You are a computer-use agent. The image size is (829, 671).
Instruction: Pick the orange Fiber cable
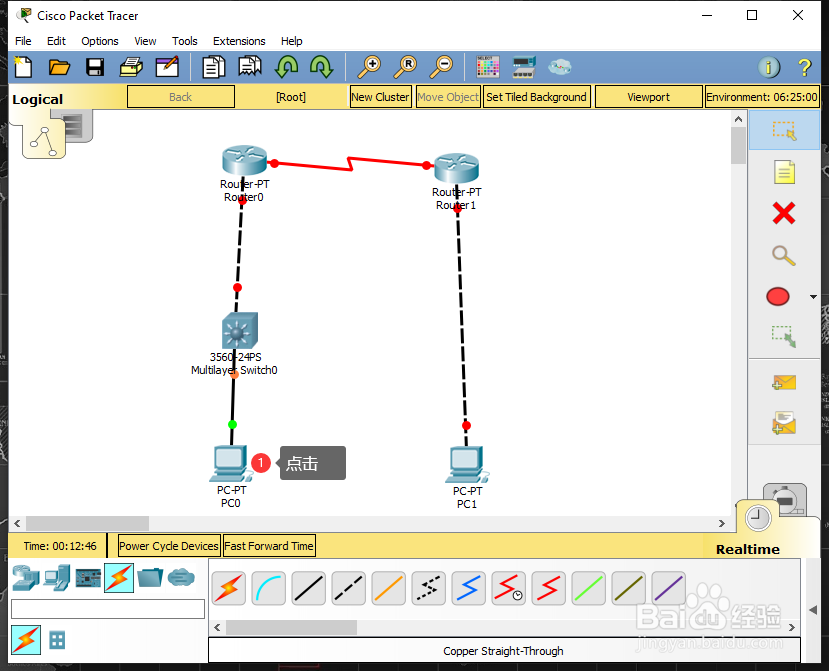389,588
